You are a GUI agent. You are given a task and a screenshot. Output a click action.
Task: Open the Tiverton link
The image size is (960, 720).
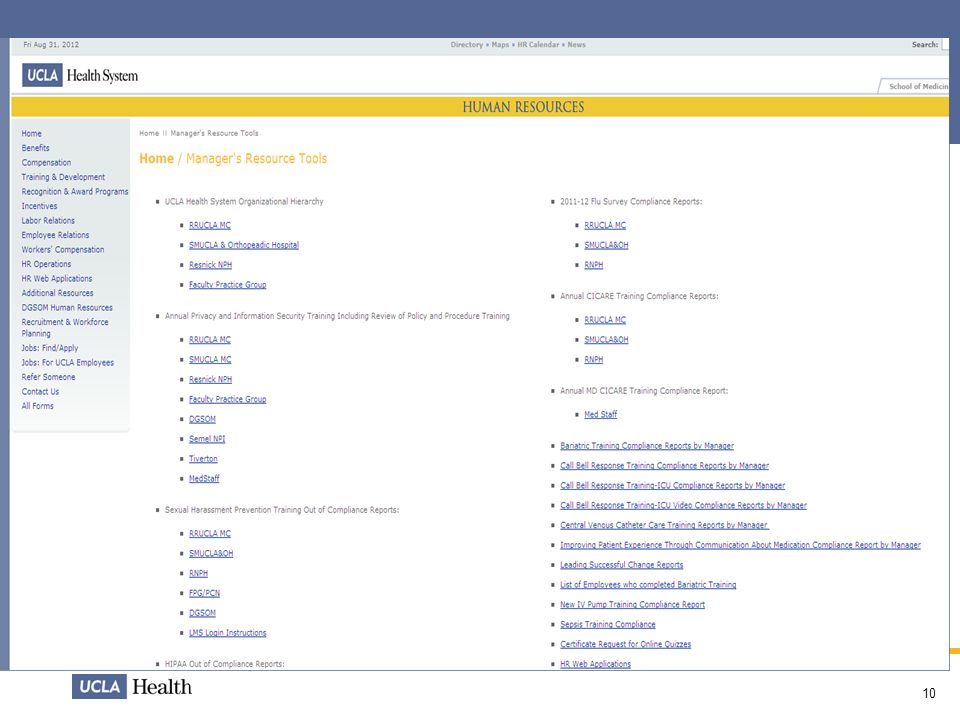click(x=203, y=459)
